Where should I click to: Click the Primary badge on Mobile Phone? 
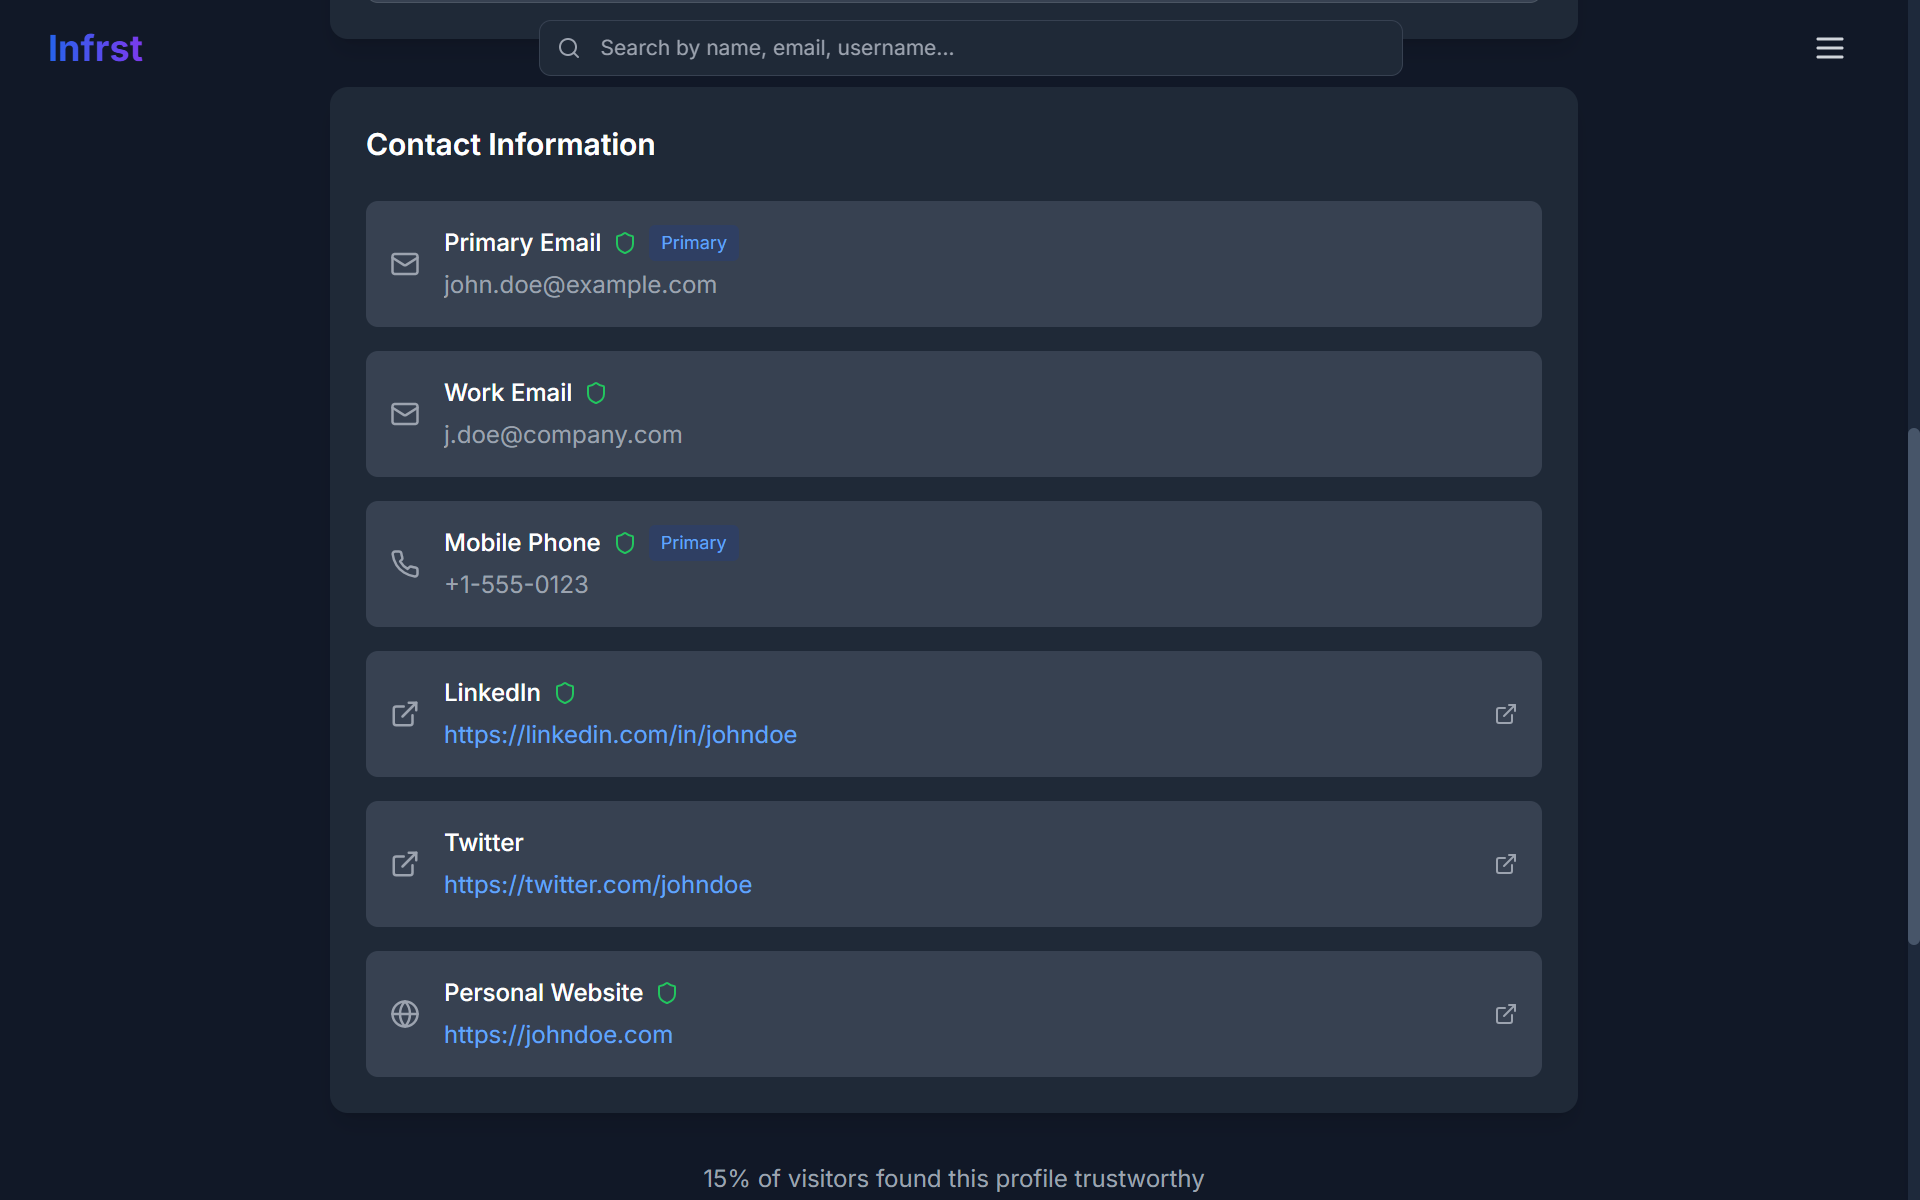click(693, 543)
